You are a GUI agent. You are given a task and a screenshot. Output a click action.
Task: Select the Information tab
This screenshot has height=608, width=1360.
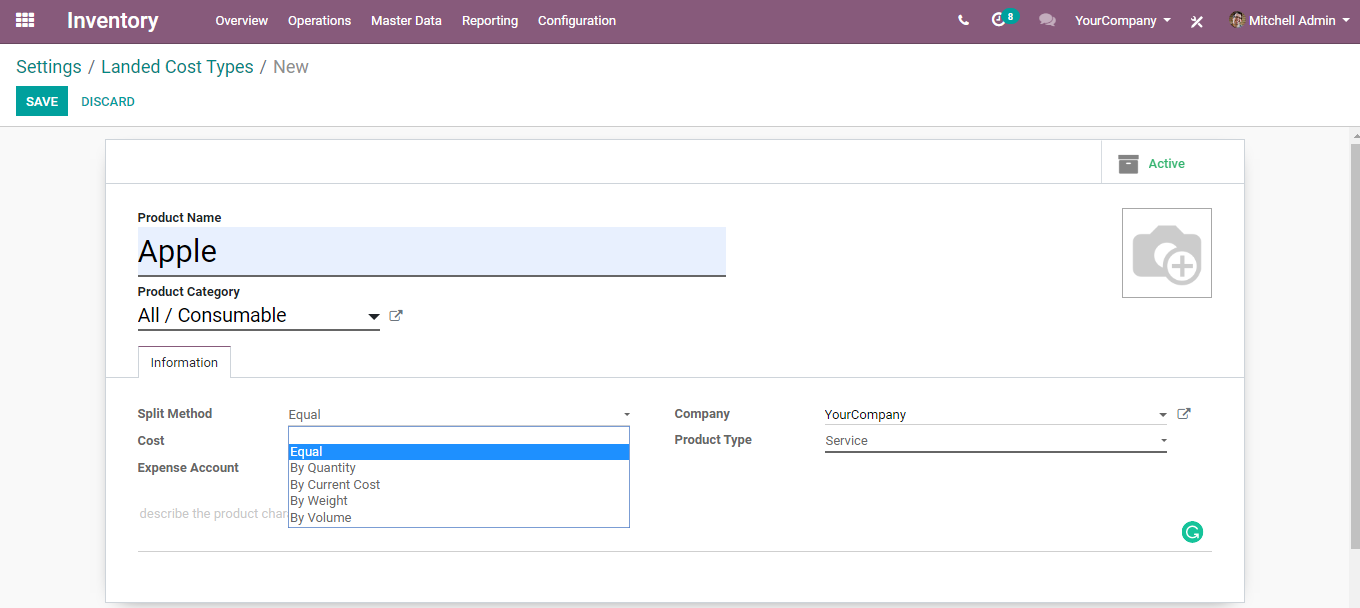pos(184,362)
